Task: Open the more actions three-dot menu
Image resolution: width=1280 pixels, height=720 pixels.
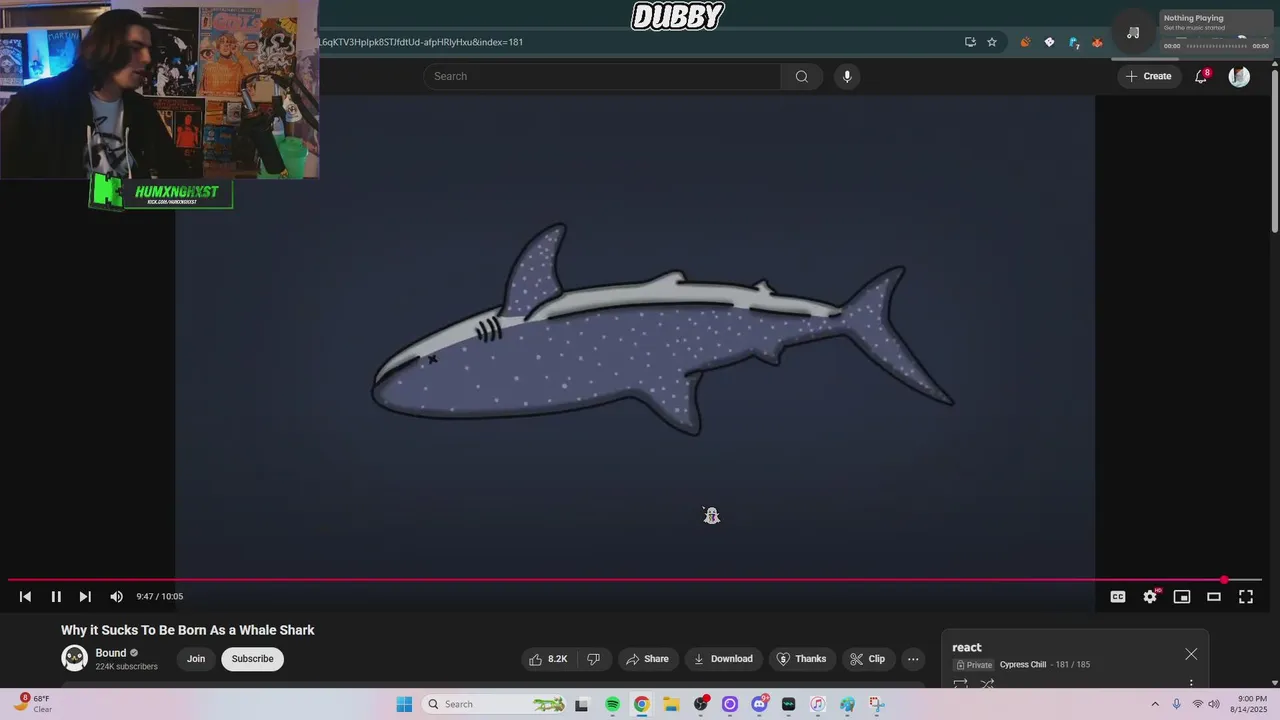Action: 913,659
